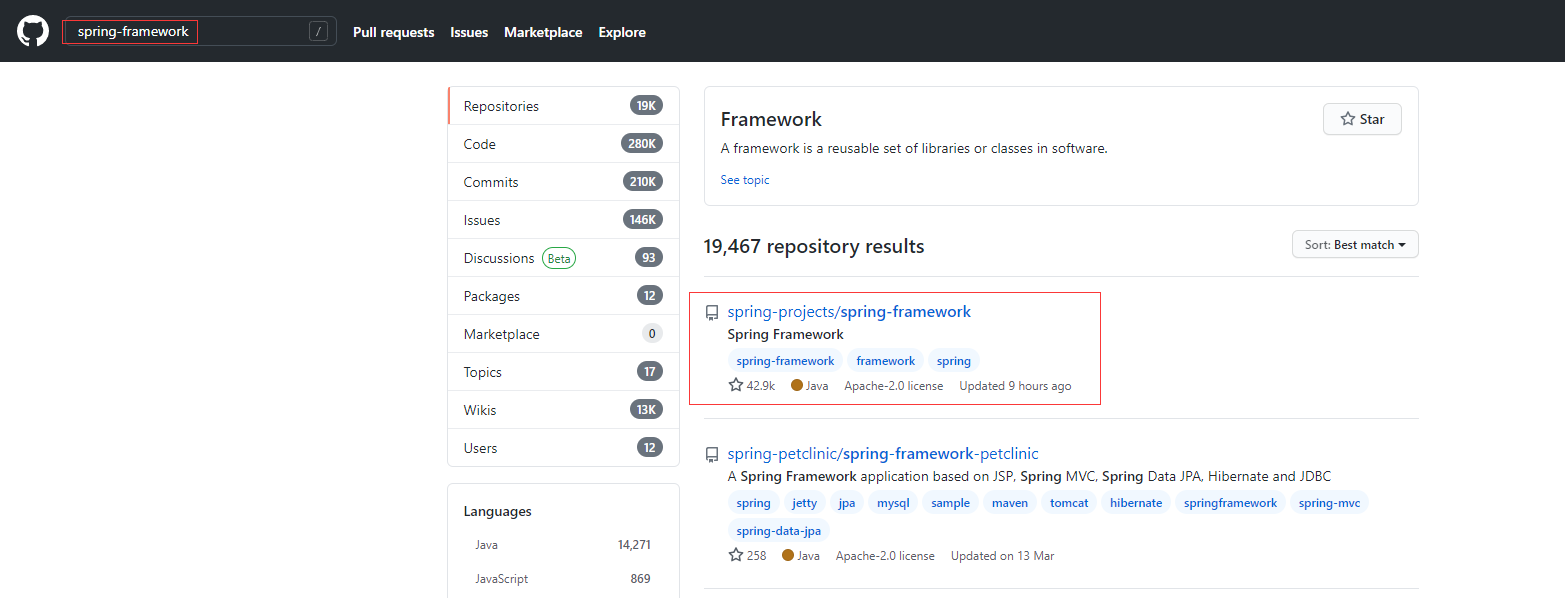Click the tomcat topic tag
Viewport: 1565px width, 598px height.
pyautogui.click(x=1069, y=503)
